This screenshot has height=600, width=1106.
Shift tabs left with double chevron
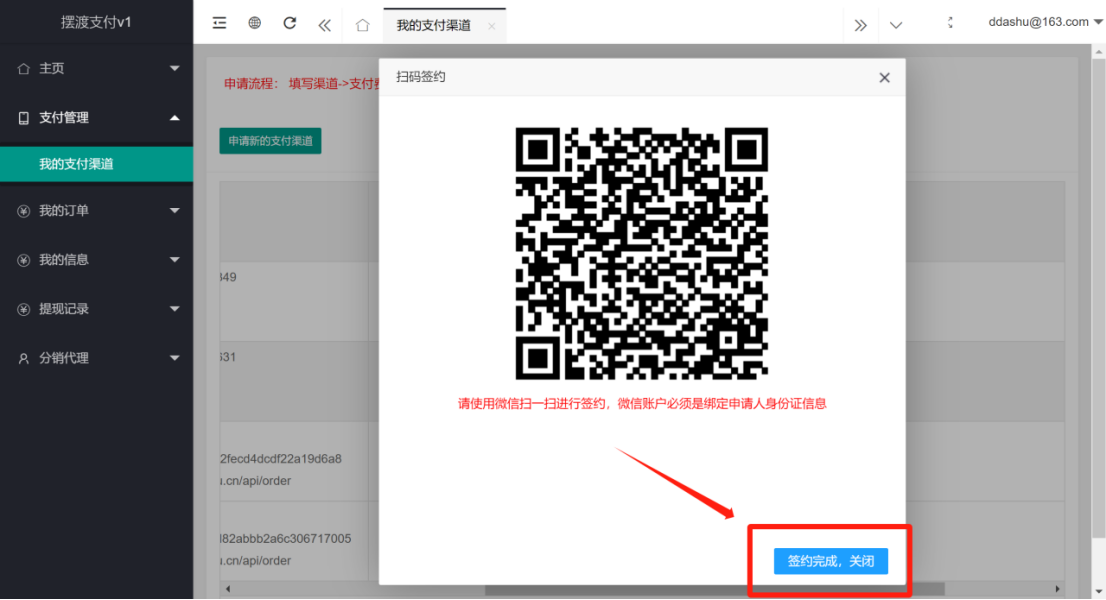[324, 25]
